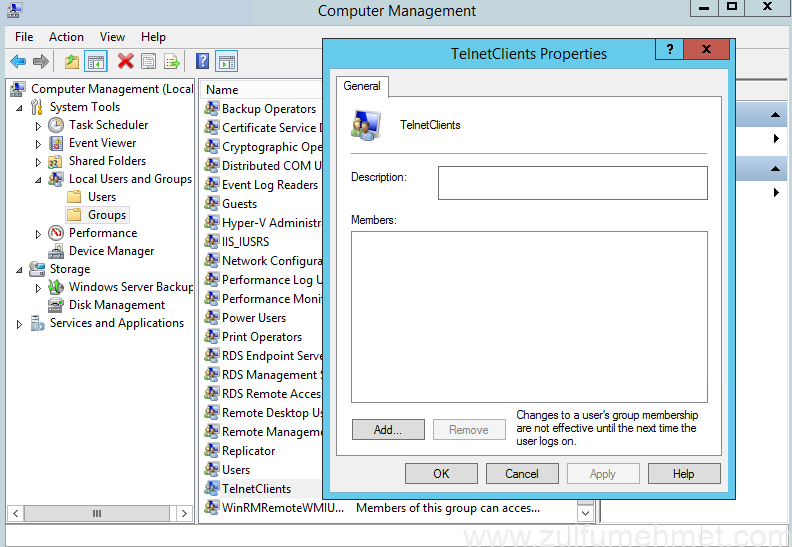
Task: Click the Up One Level toolbar icon
Action: point(72,62)
